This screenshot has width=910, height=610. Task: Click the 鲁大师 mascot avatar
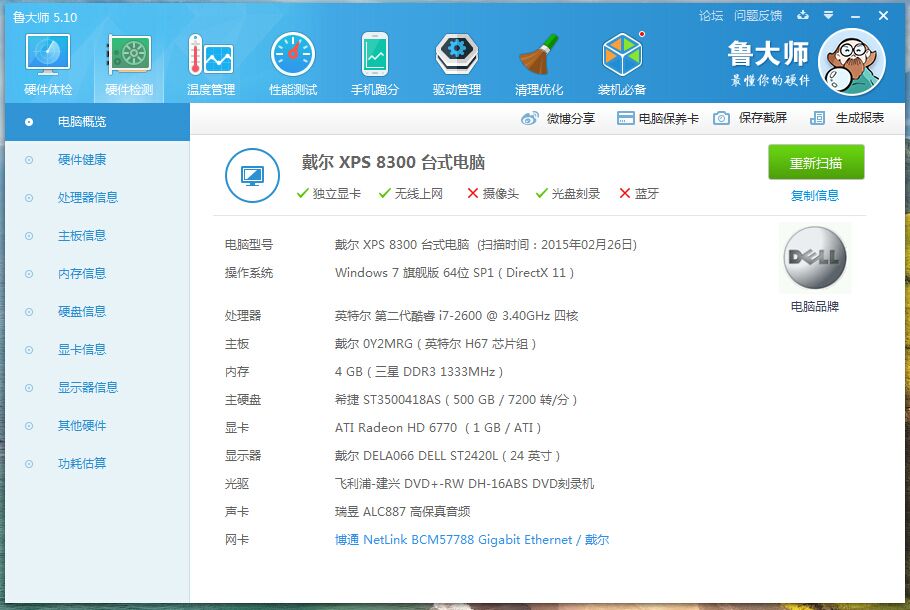coord(852,62)
